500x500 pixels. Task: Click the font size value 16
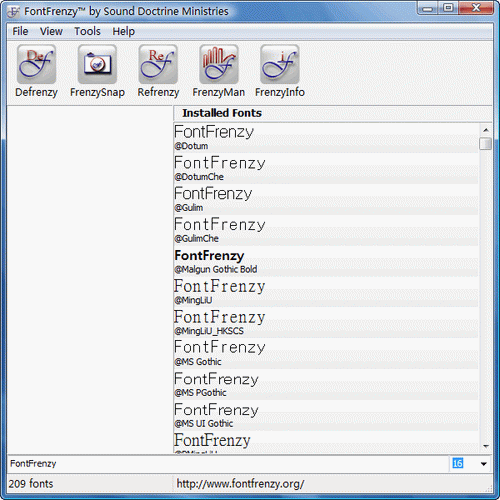[457, 463]
